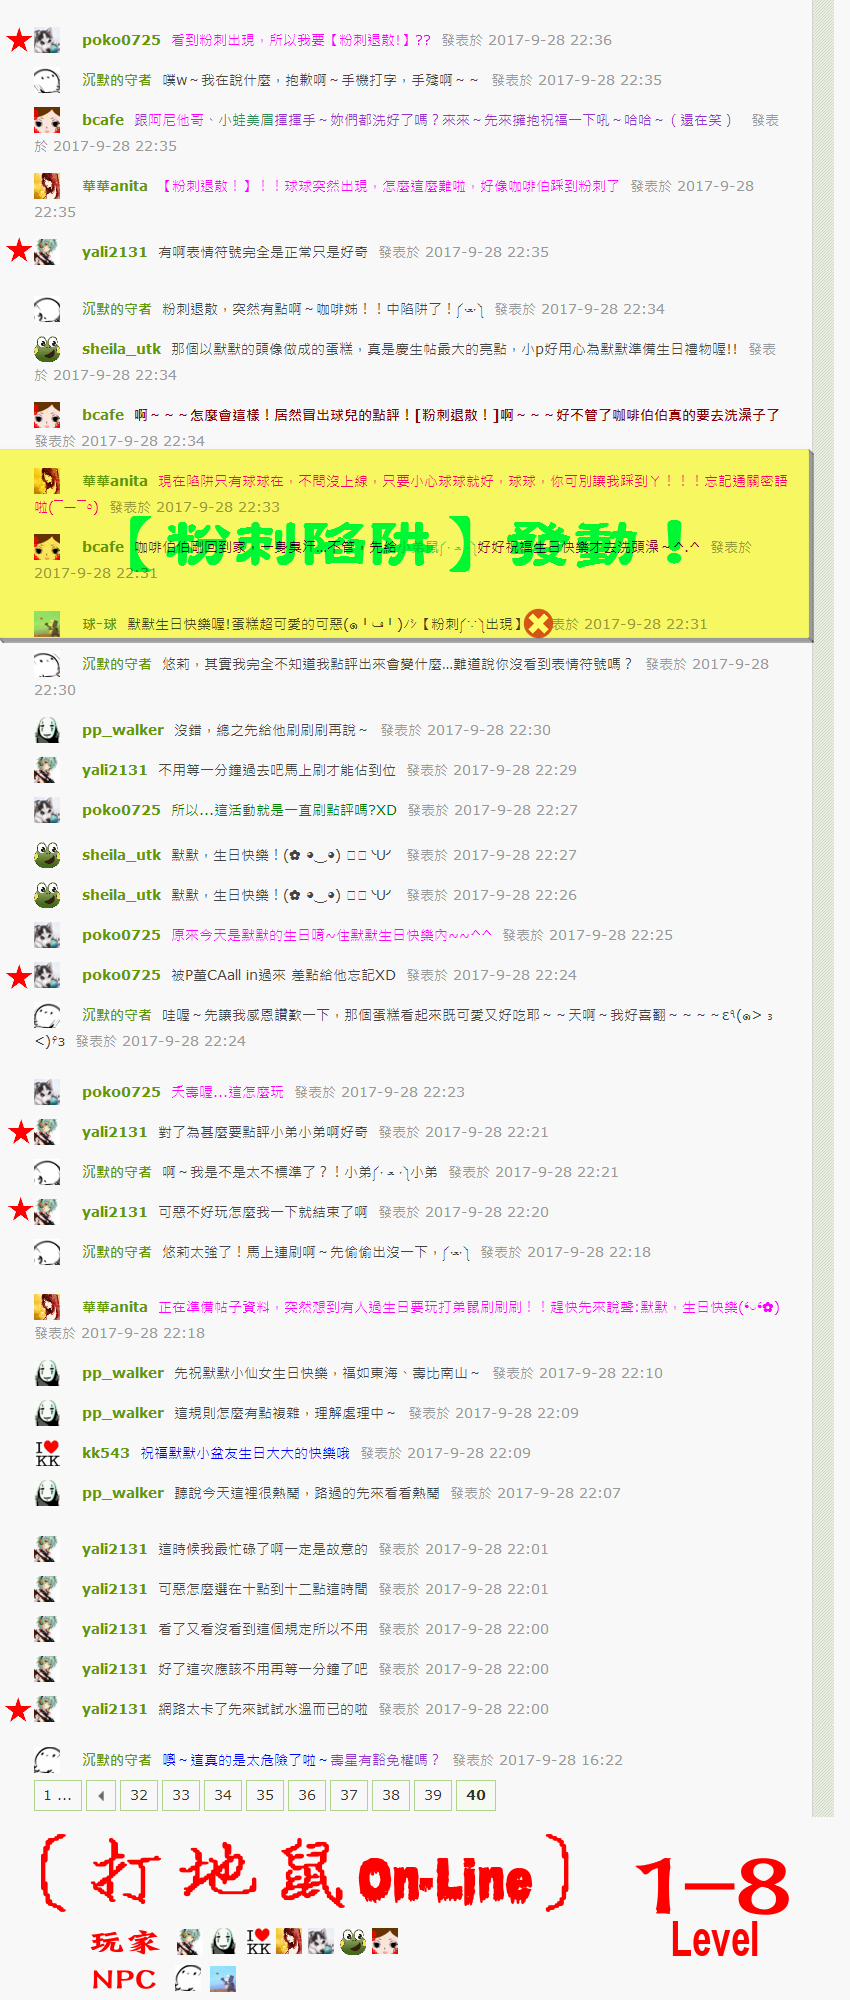Open pp_walker username at 22:10 comment
850x2000 pixels.
(x=123, y=1373)
